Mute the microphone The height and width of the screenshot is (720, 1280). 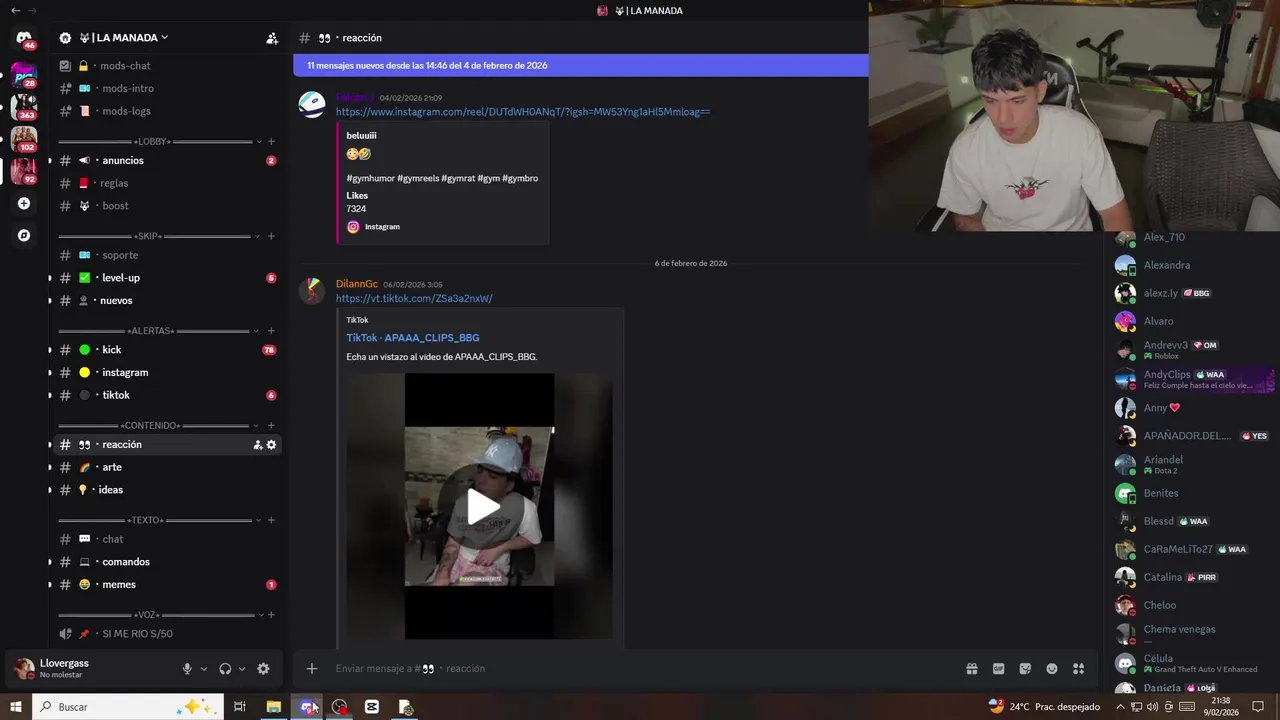point(187,669)
